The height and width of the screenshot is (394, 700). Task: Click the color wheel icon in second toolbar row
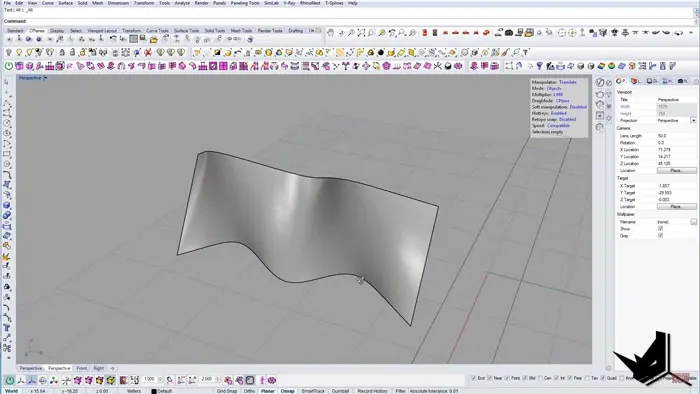click(x=279, y=53)
